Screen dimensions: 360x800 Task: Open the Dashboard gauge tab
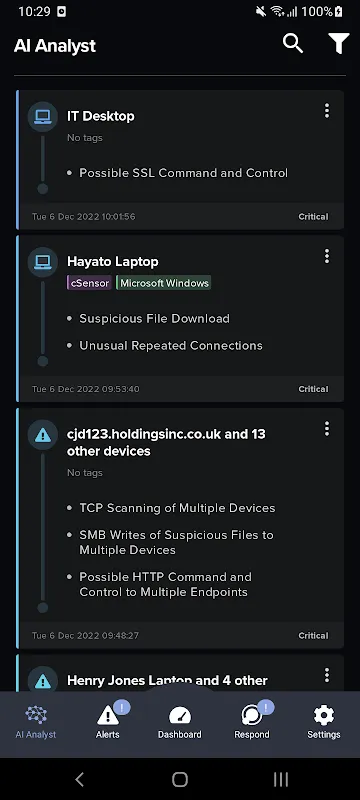(x=179, y=722)
